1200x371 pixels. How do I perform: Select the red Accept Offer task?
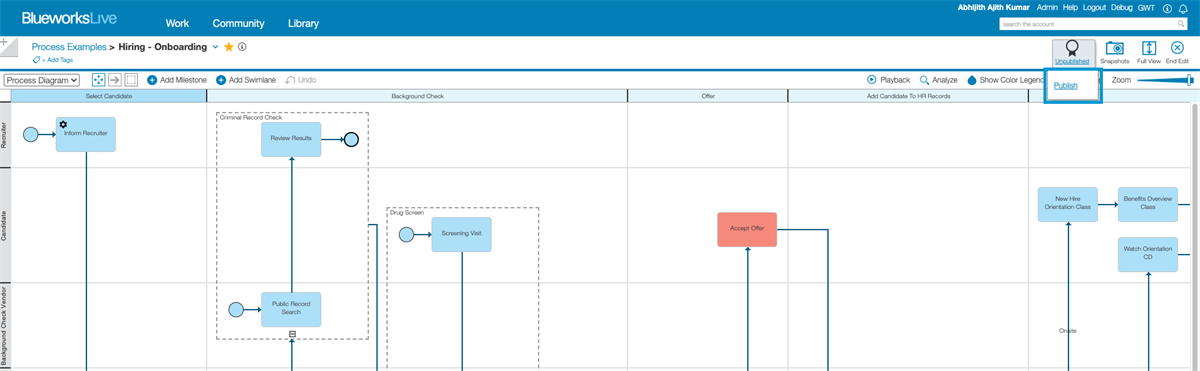click(747, 229)
